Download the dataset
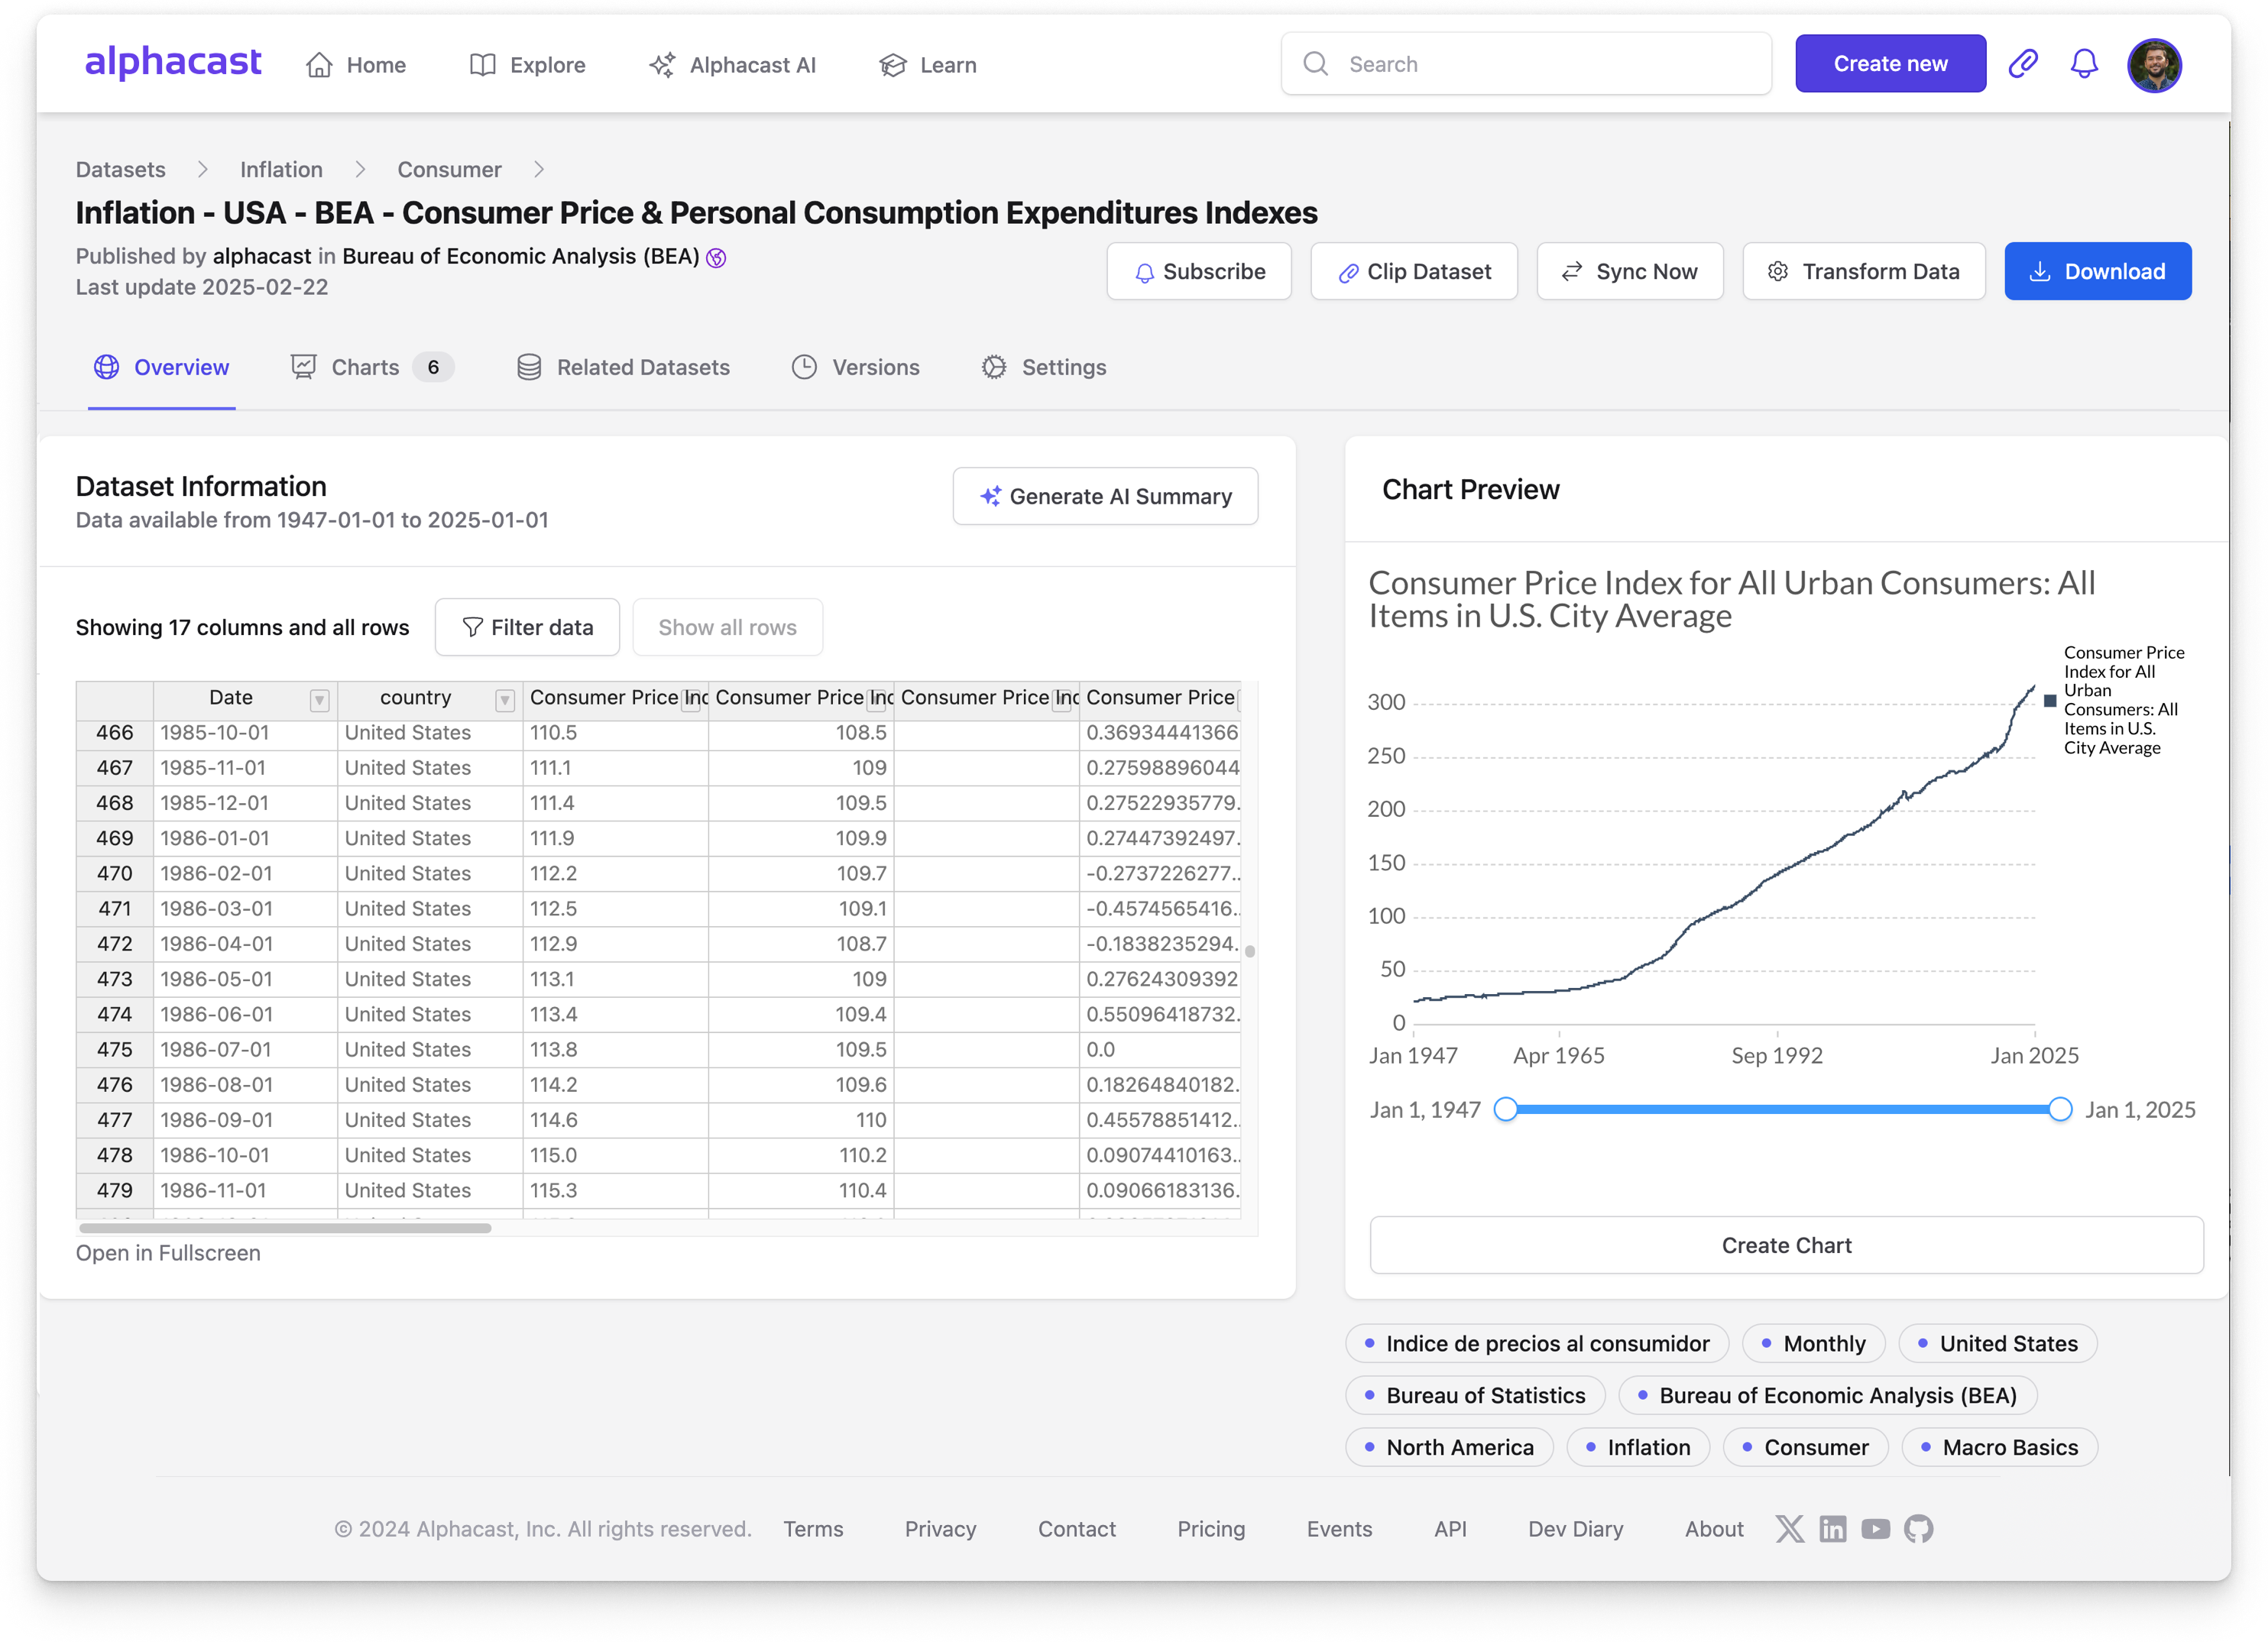Viewport: 2268px width, 1642px height. coord(2098,271)
